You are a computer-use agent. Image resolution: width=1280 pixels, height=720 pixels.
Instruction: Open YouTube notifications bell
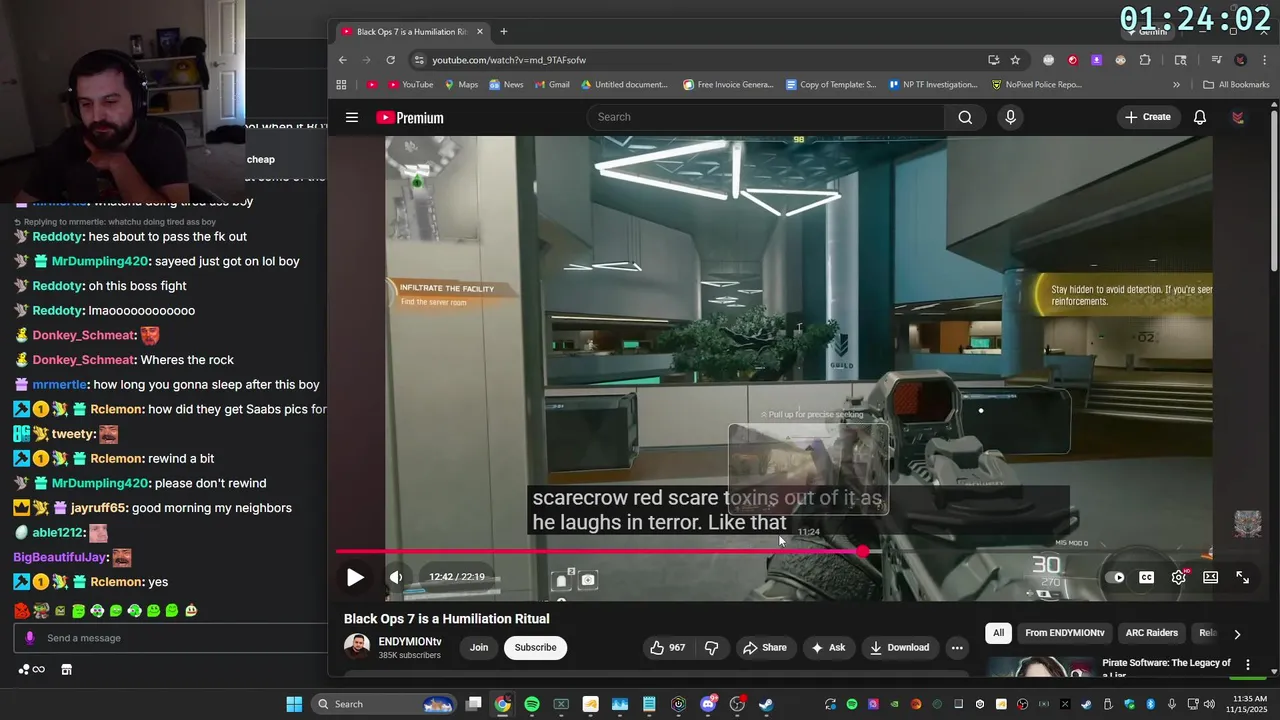[x=1200, y=117]
